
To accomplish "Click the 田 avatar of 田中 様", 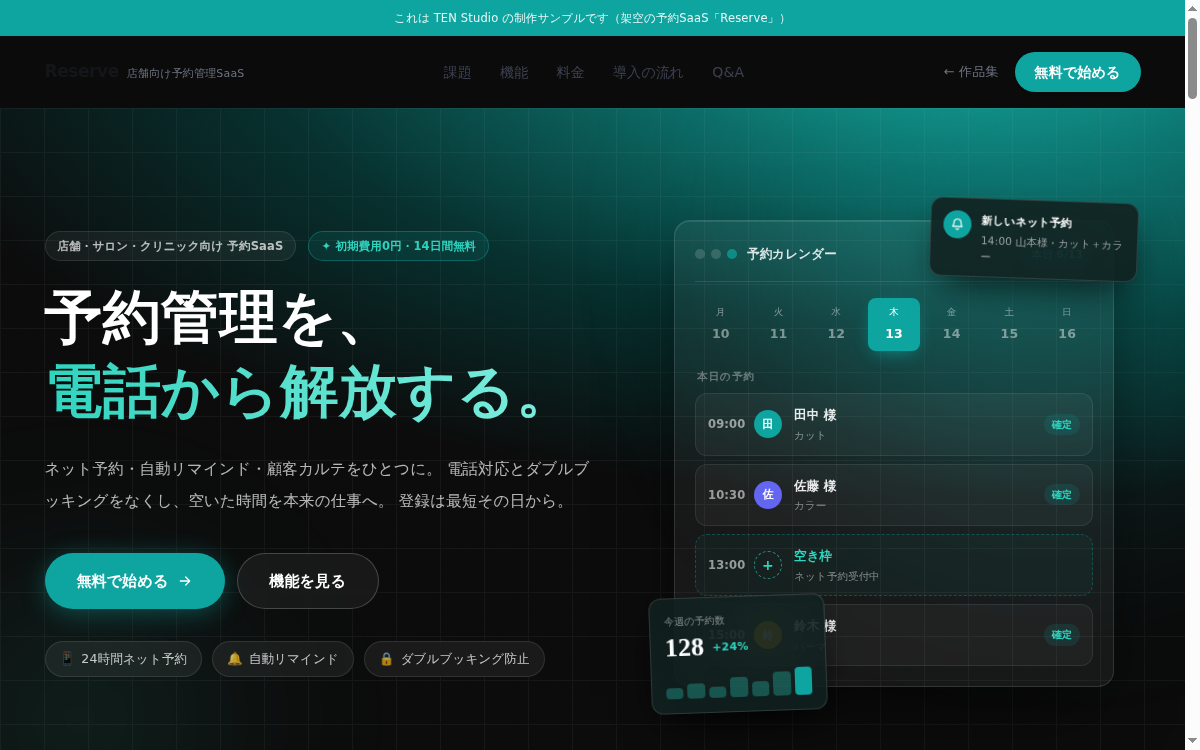I will pos(768,424).
